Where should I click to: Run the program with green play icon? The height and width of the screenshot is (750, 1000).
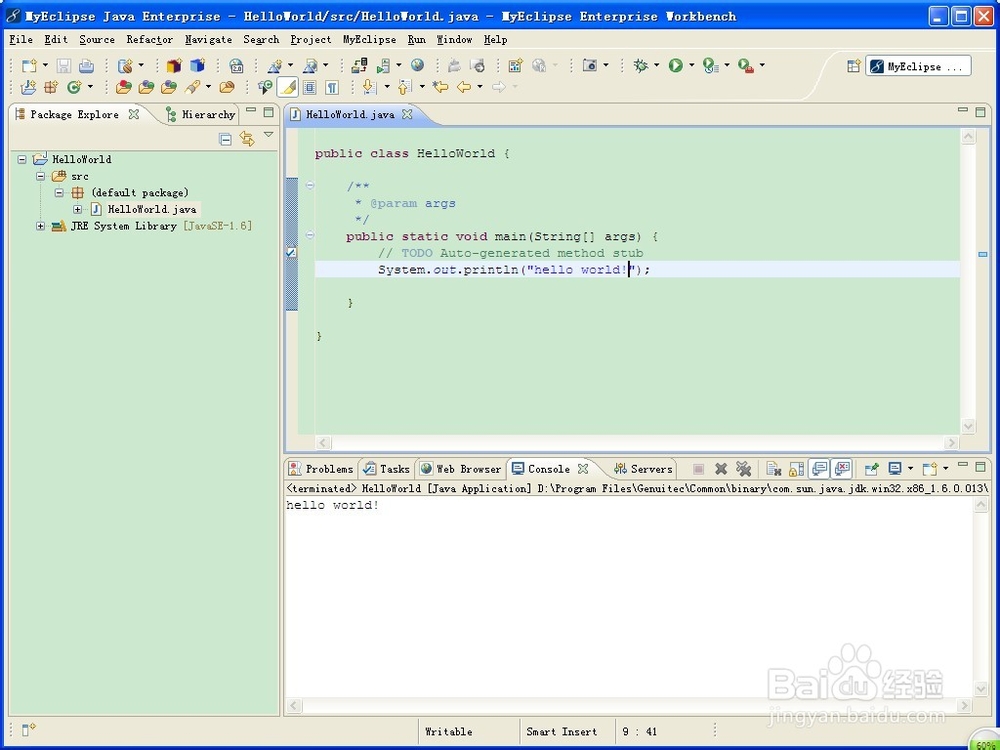tap(675, 65)
